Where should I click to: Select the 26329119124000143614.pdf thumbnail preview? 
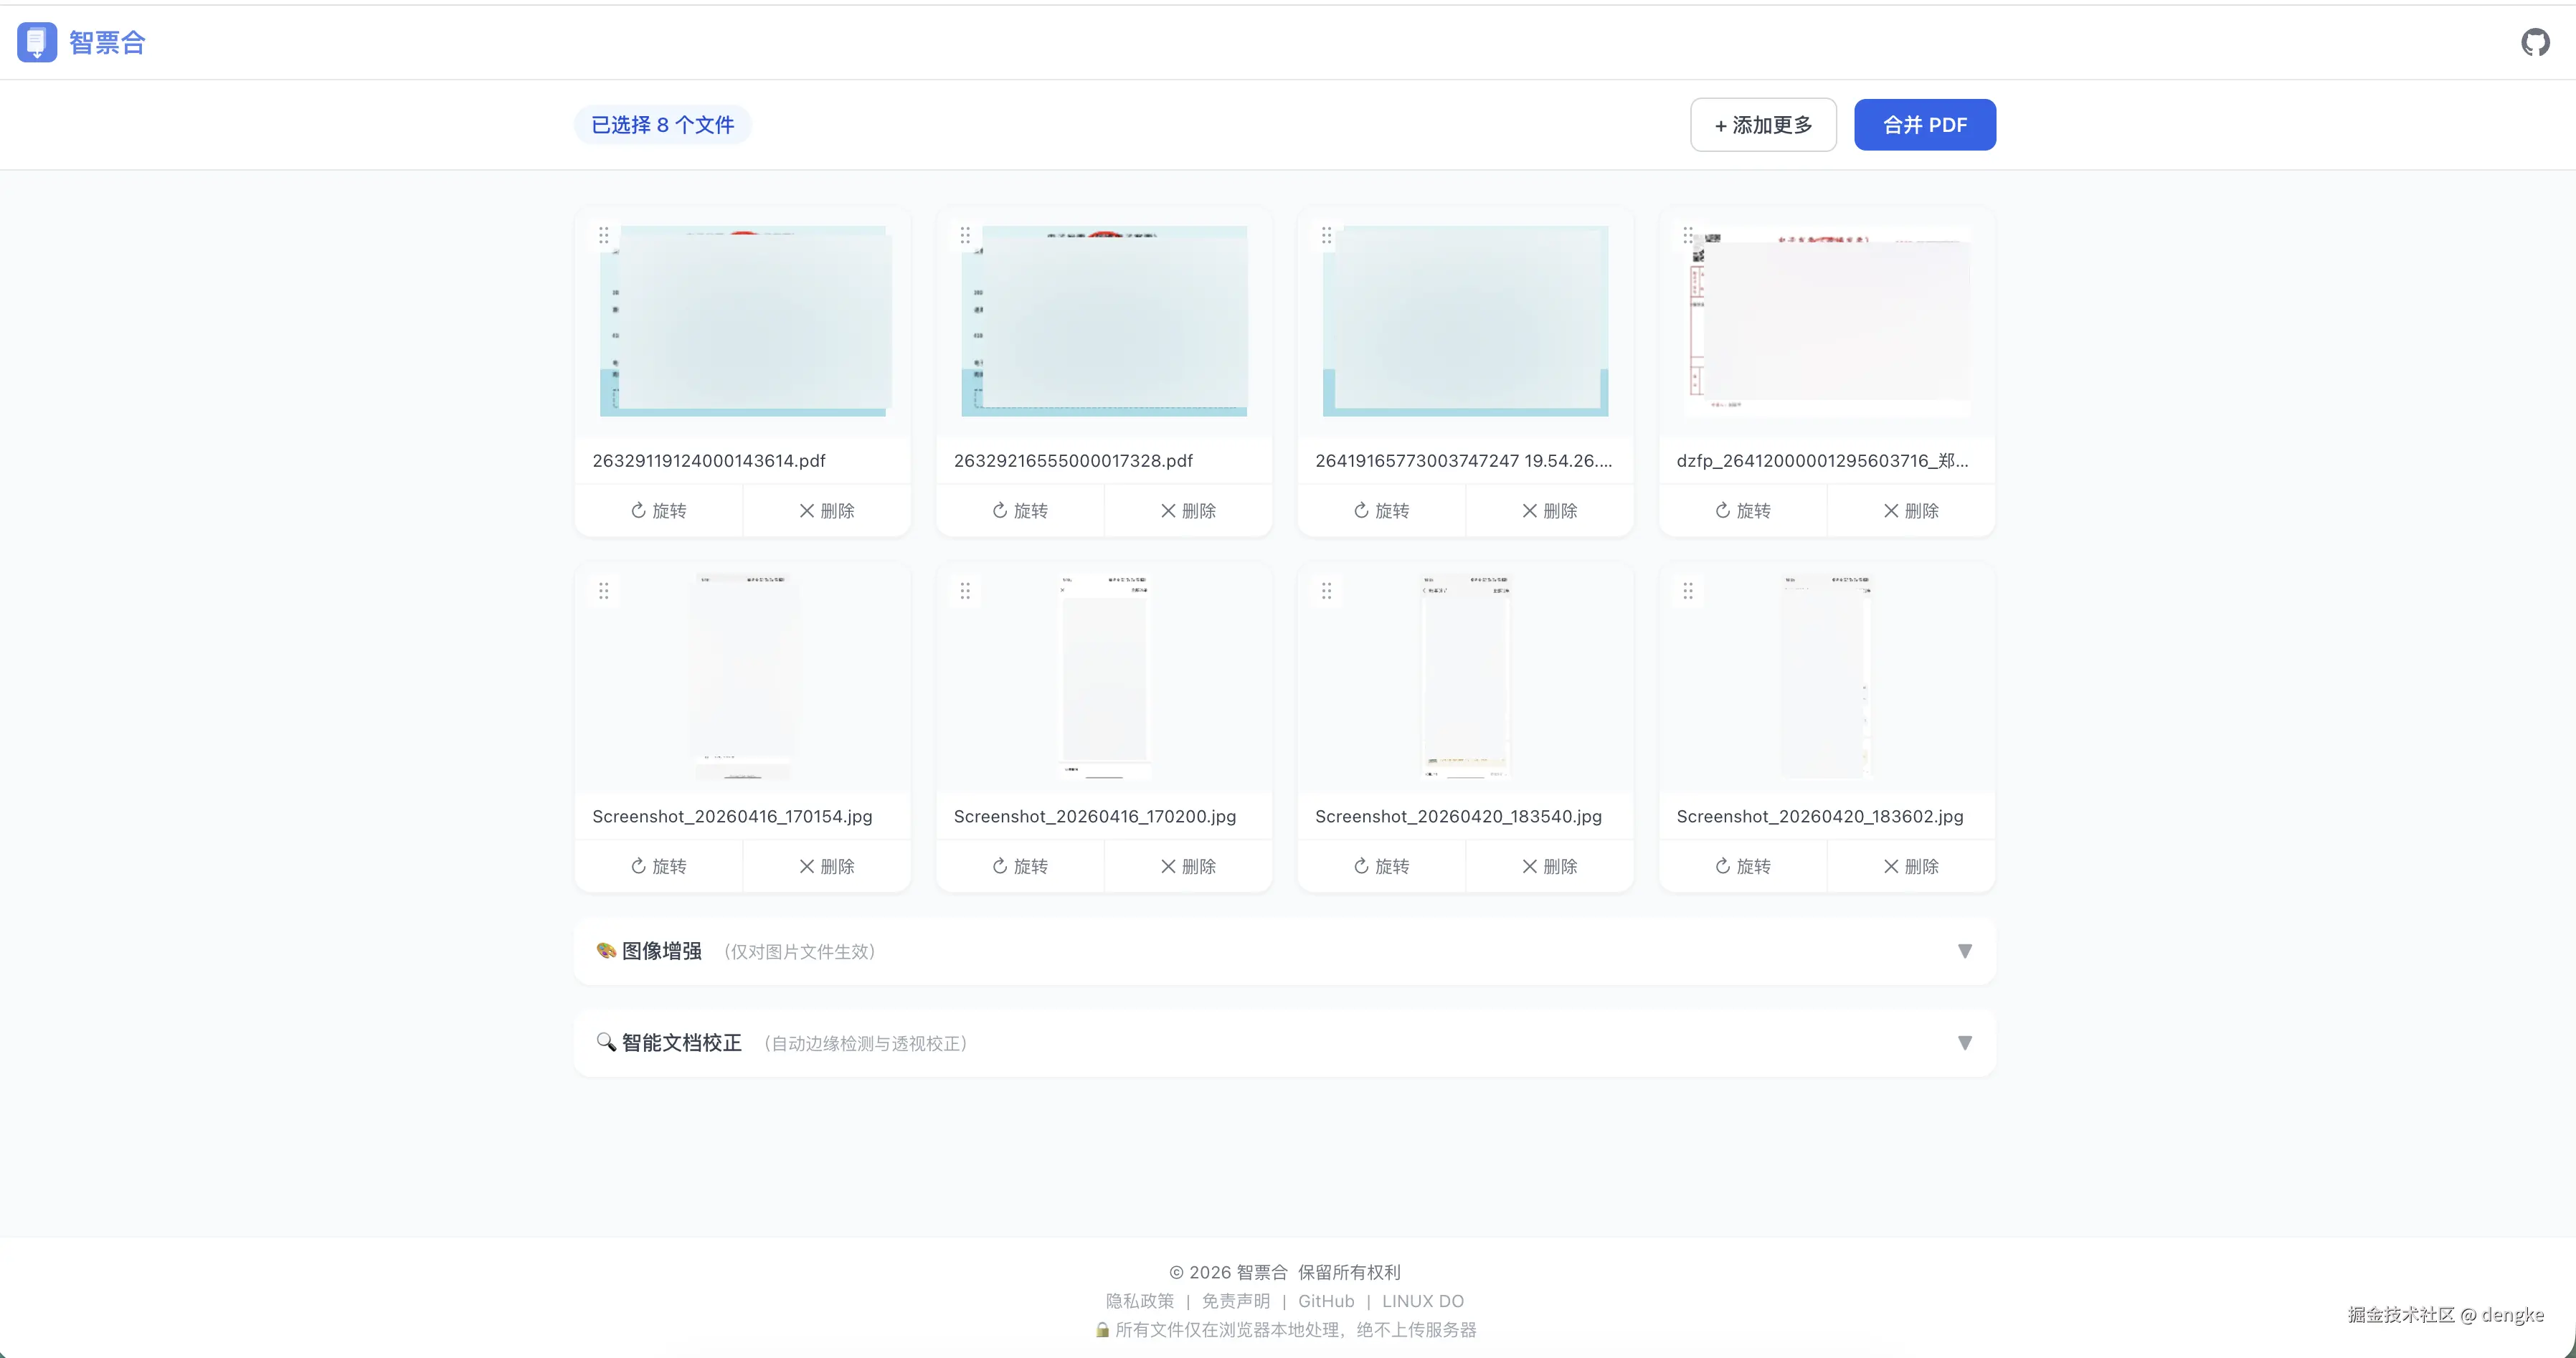[742, 321]
